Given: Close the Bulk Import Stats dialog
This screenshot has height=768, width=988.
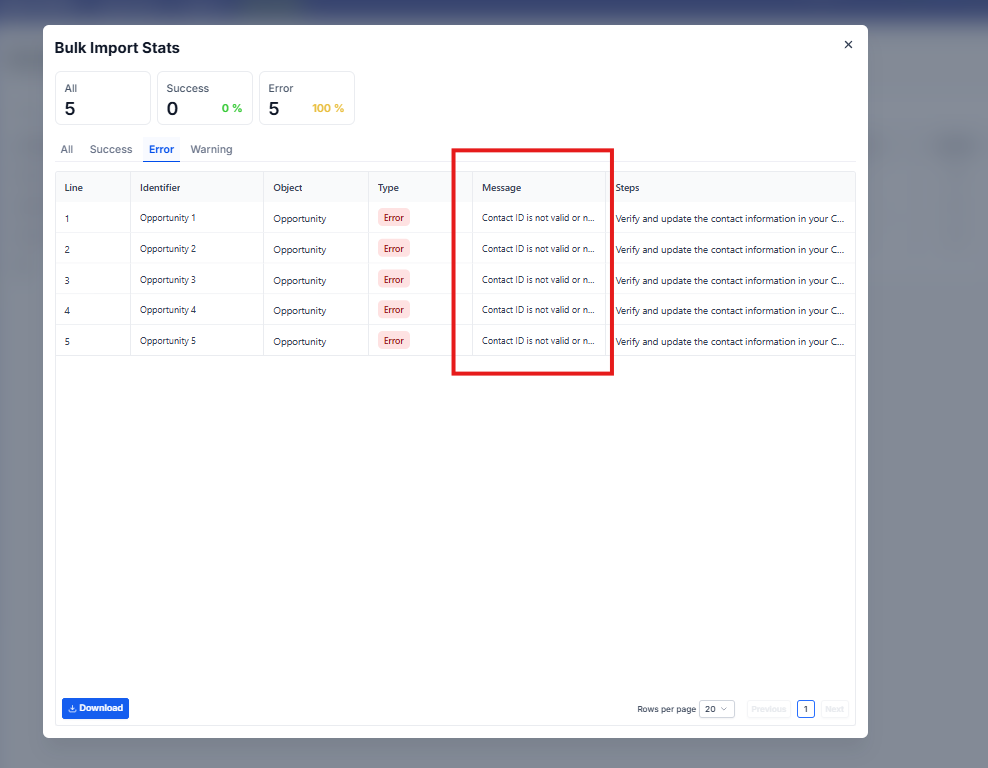Looking at the screenshot, I should pos(848,45).
